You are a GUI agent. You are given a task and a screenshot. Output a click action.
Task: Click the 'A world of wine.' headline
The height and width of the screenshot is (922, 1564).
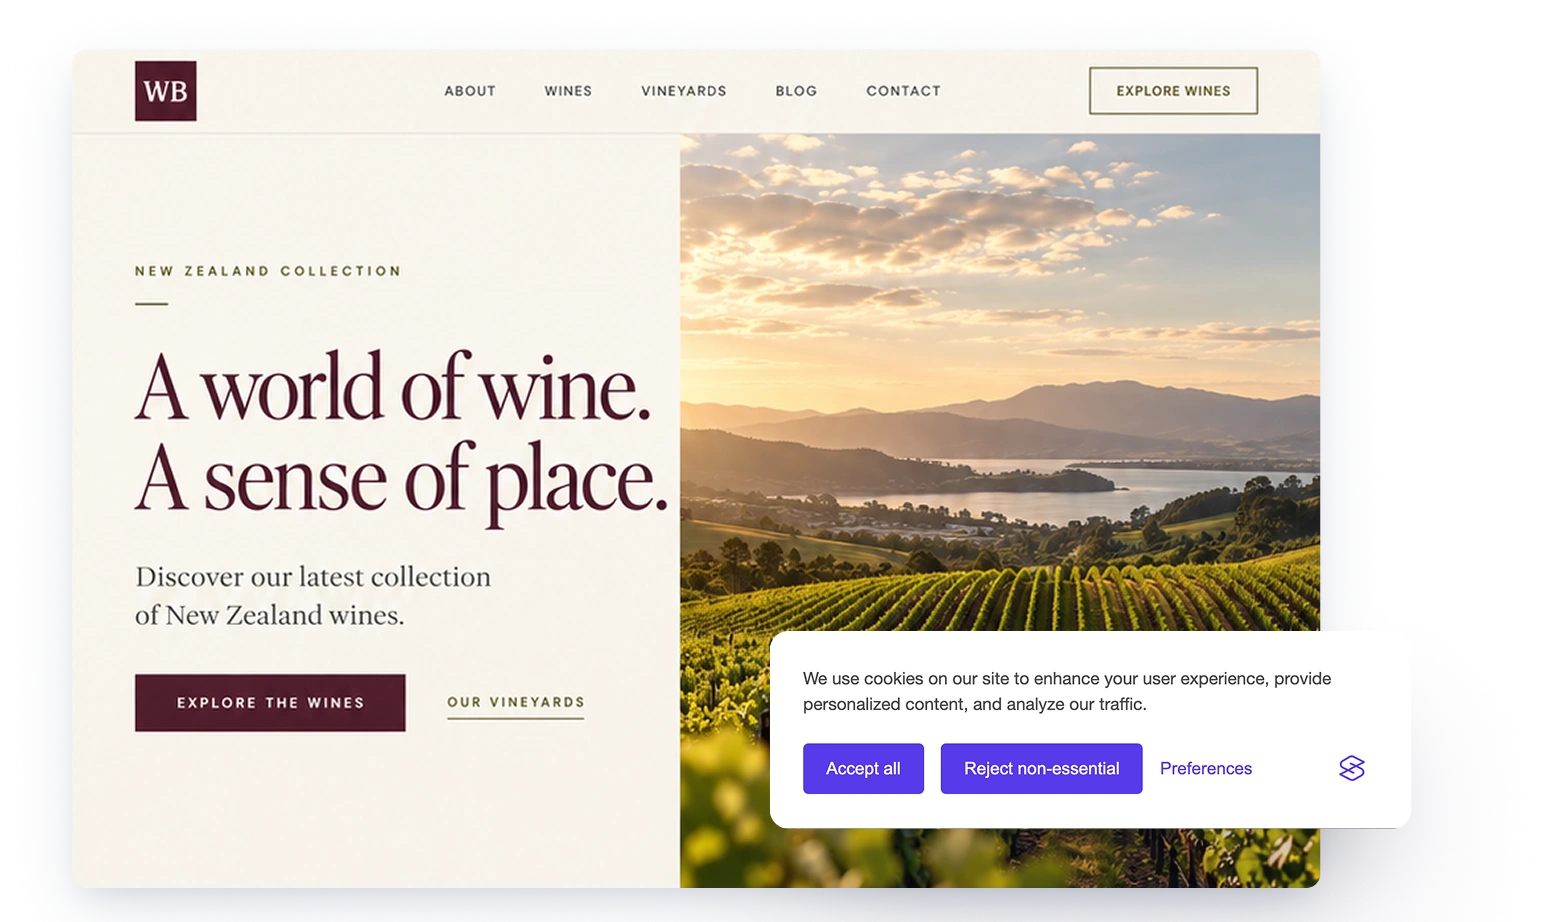click(394, 387)
